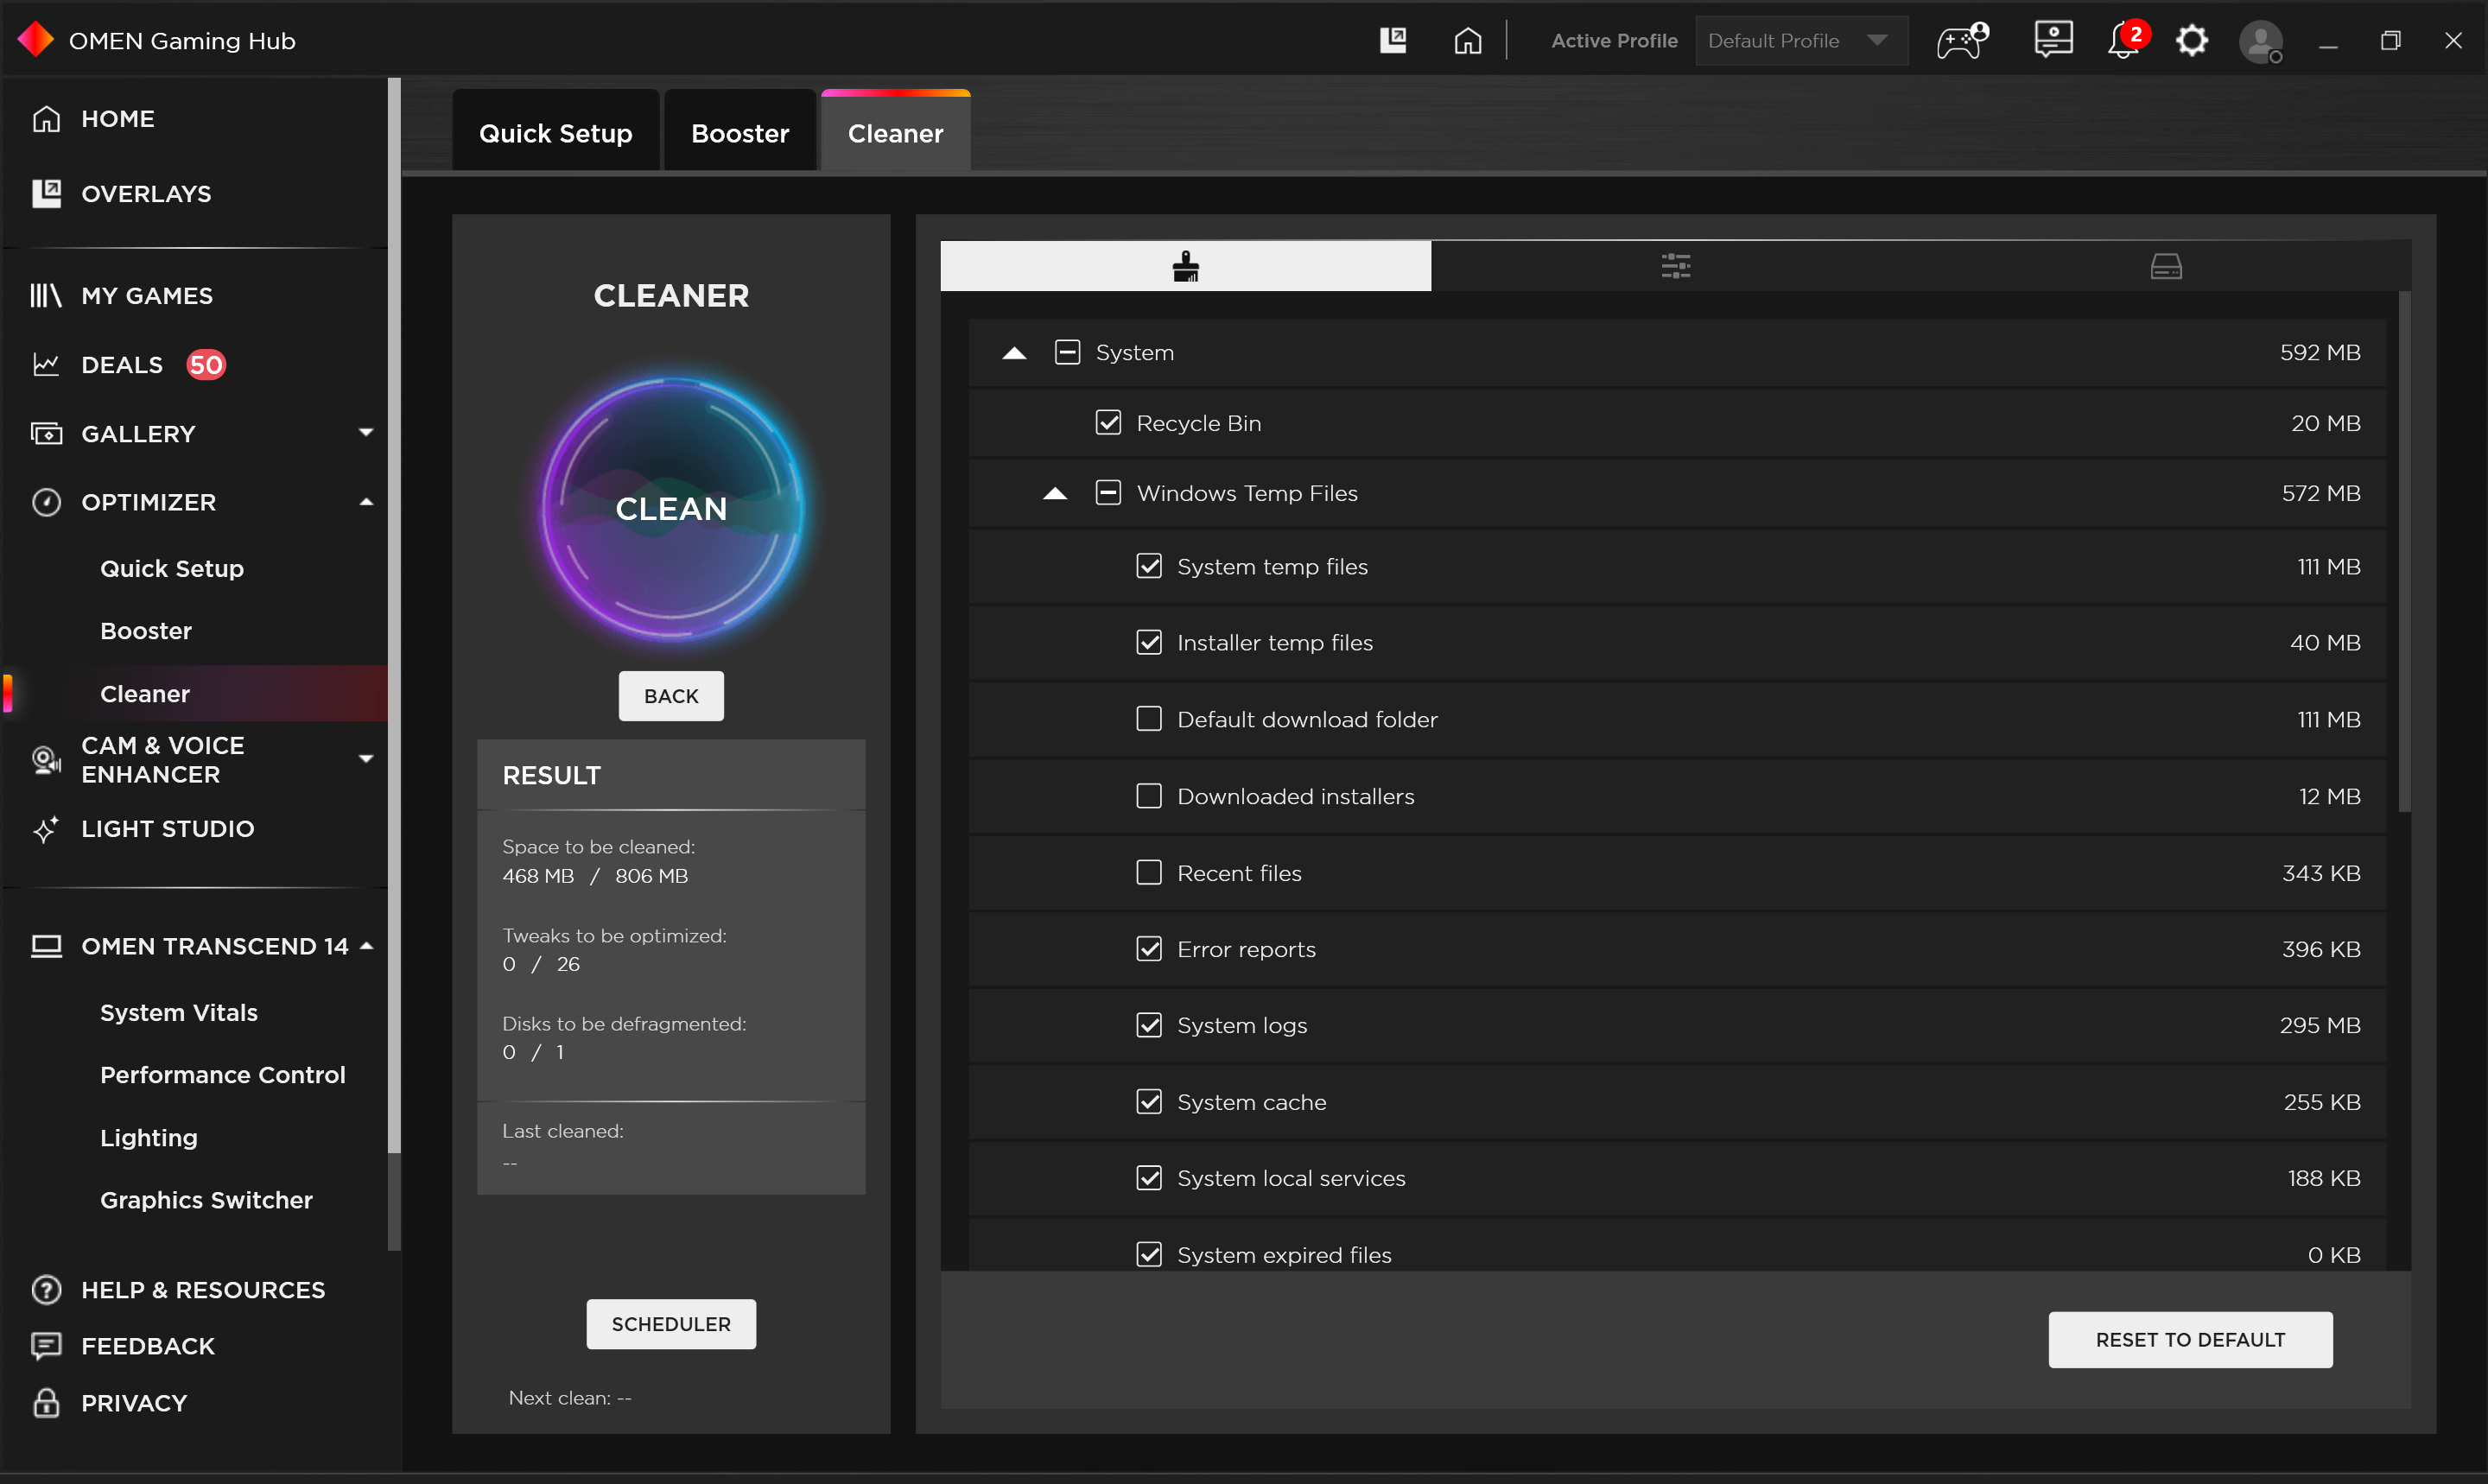Collapse OMEN TRANSCEND 14 section
Image resolution: width=2488 pixels, height=1484 pixels.
click(366, 946)
